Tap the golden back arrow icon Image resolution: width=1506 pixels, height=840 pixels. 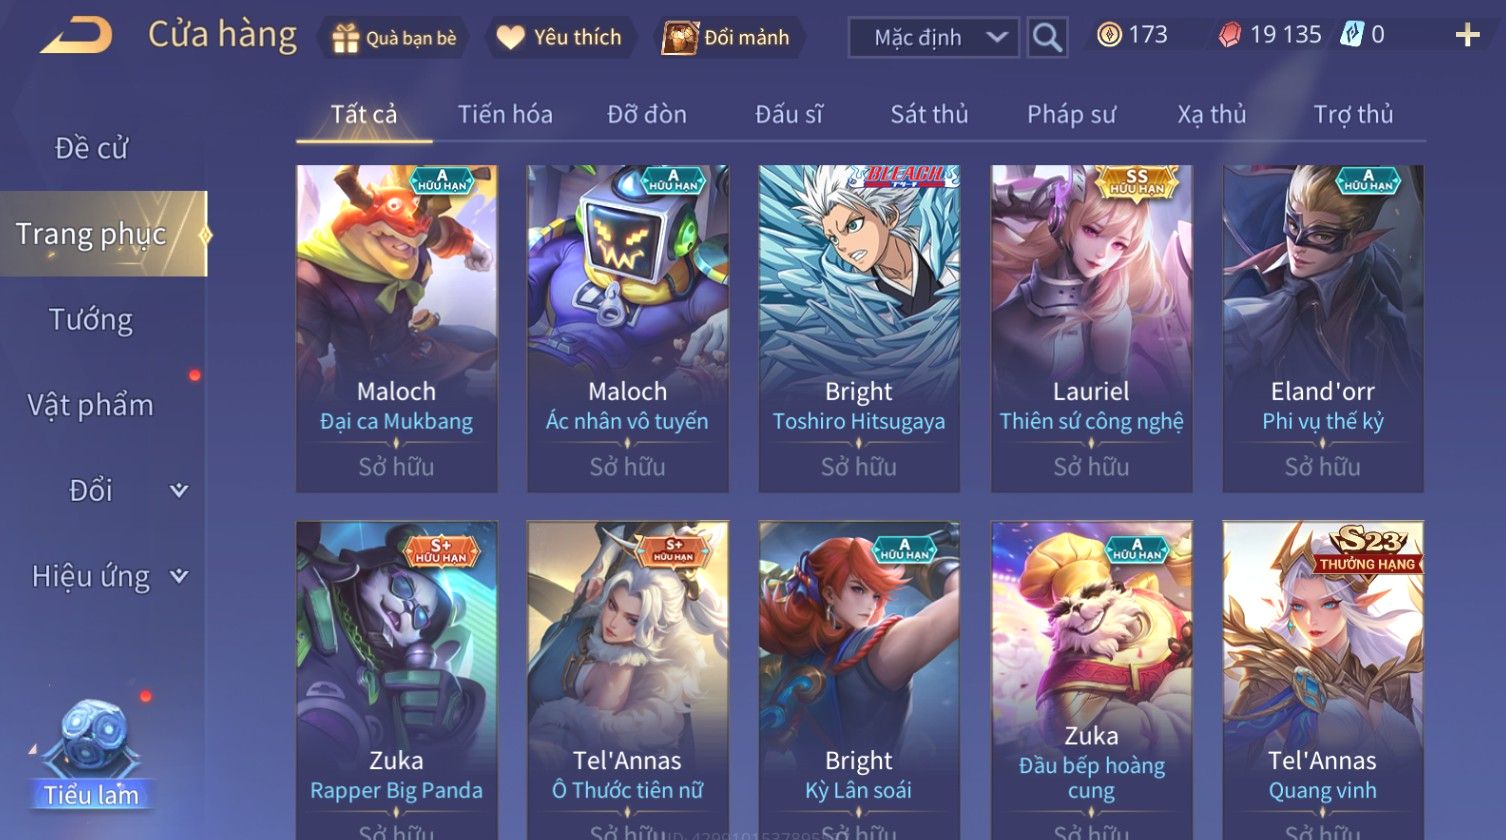coord(76,37)
